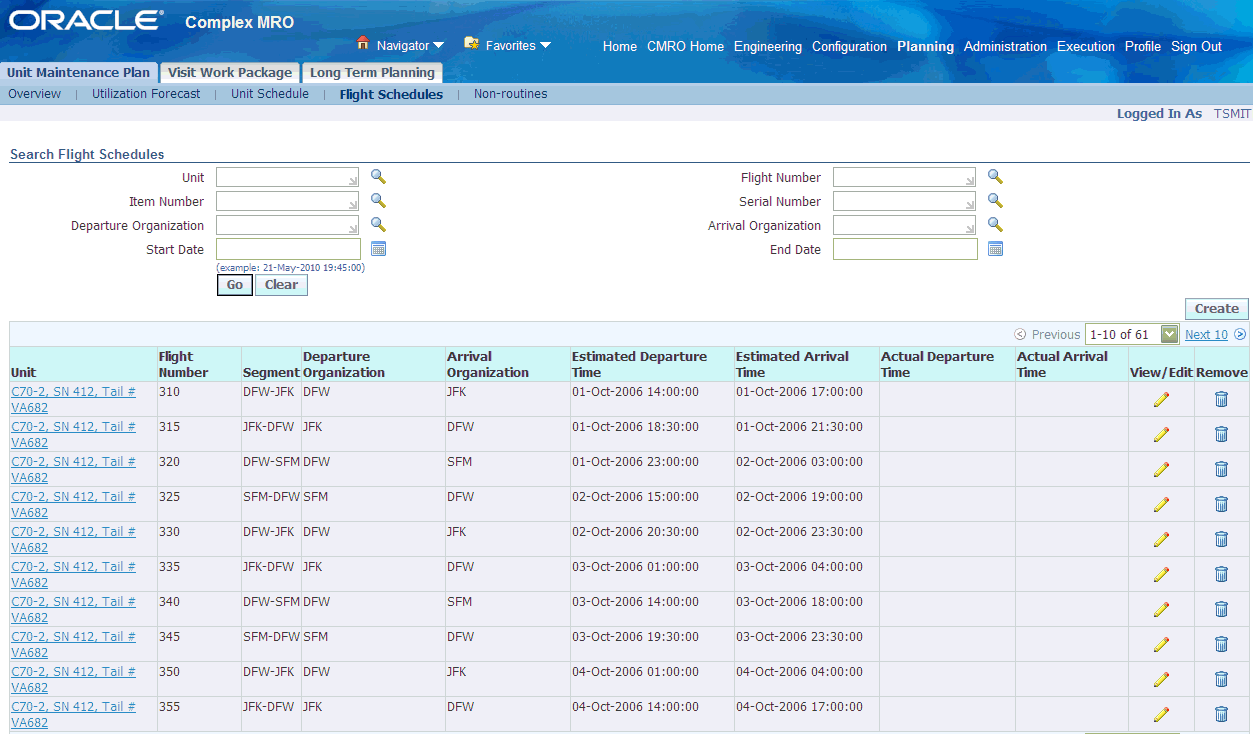Click the Arrival Organization search magnifier
The height and width of the screenshot is (735, 1253).
tap(995, 225)
